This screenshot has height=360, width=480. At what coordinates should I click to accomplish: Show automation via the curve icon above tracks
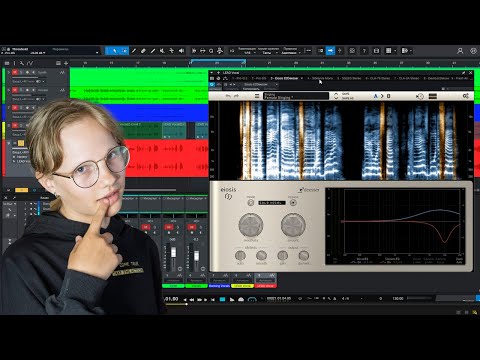pos(30,63)
